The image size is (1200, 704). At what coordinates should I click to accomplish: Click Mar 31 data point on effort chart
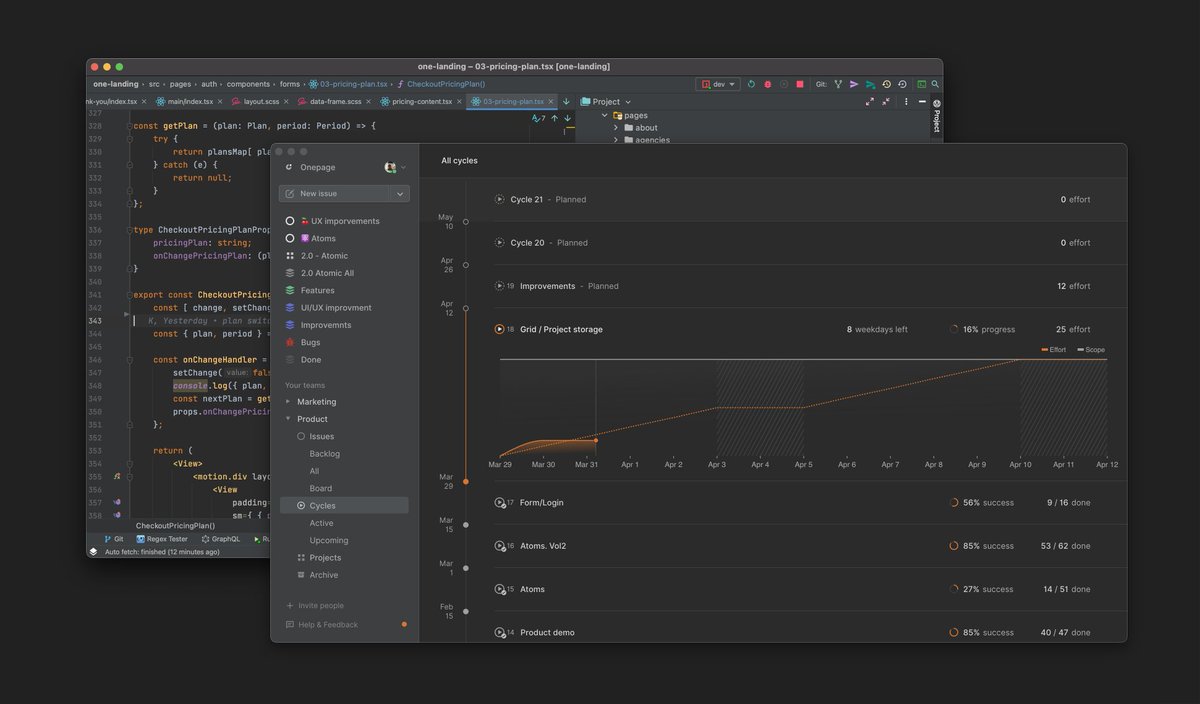click(596, 440)
